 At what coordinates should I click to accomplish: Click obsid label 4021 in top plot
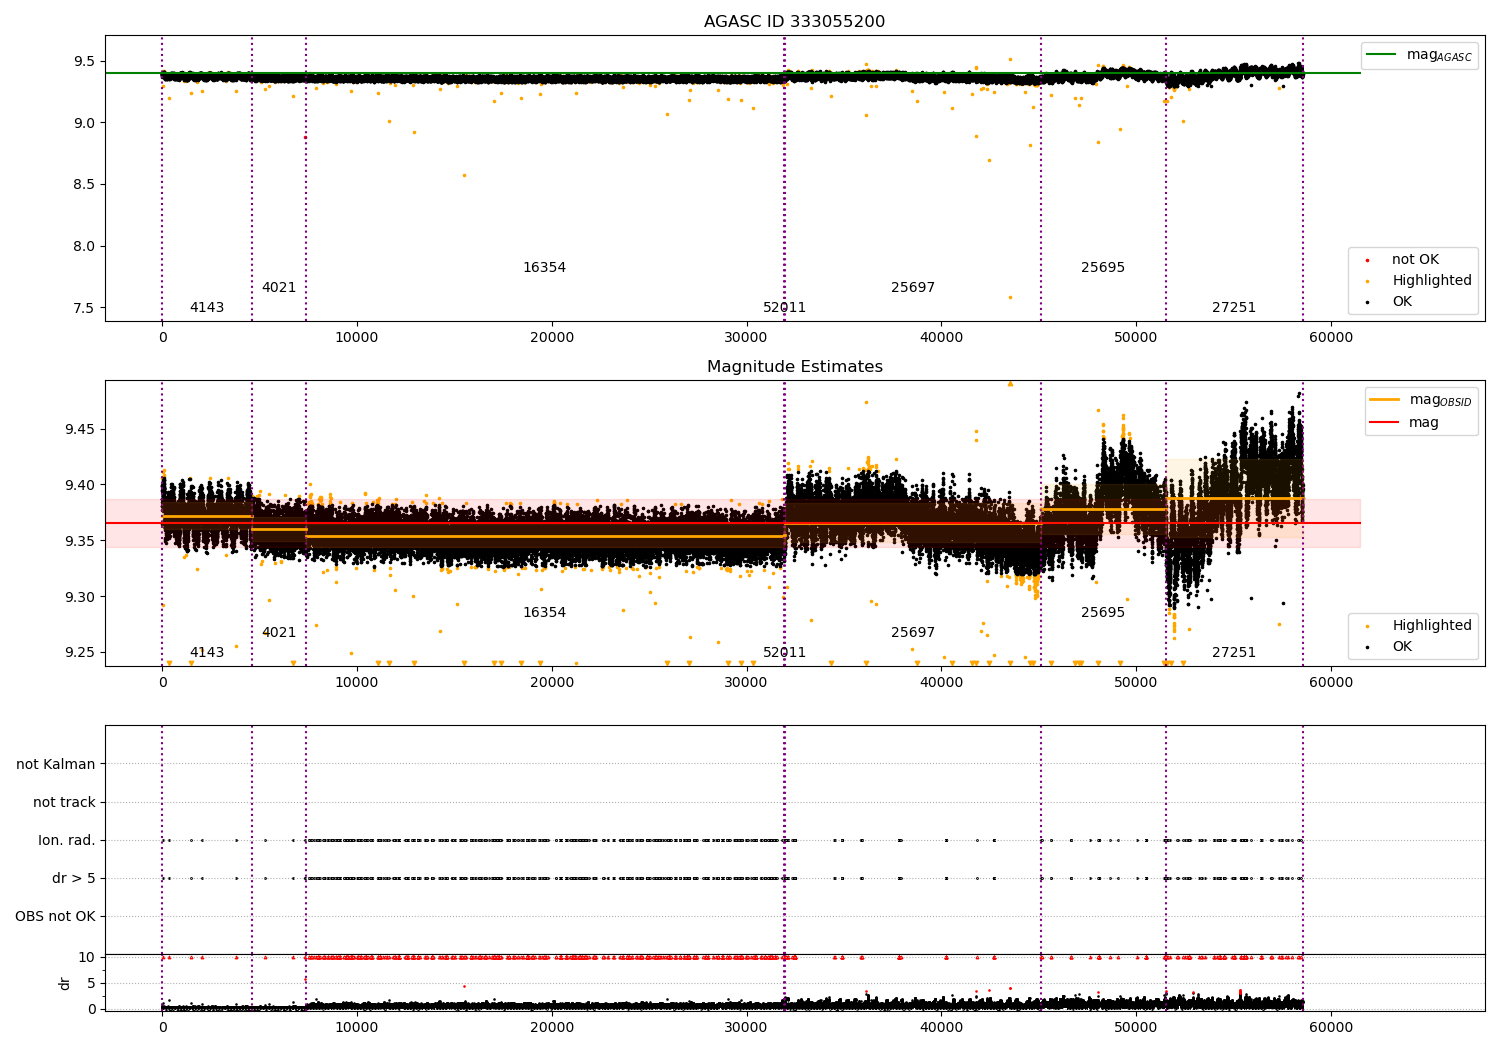tap(279, 287)
